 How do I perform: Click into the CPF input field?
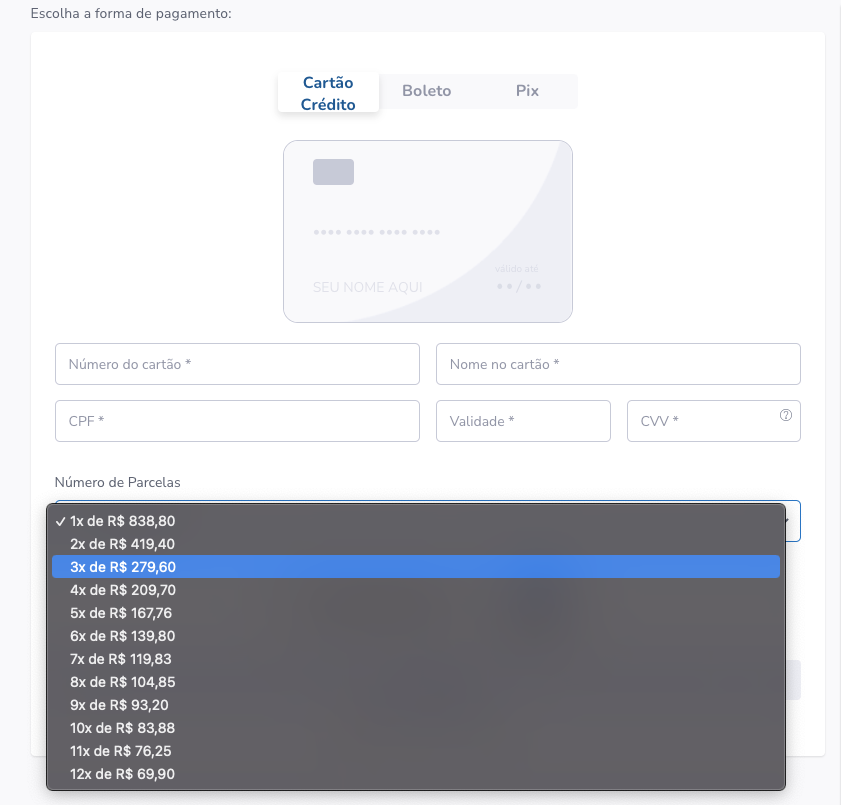(237, 421)
